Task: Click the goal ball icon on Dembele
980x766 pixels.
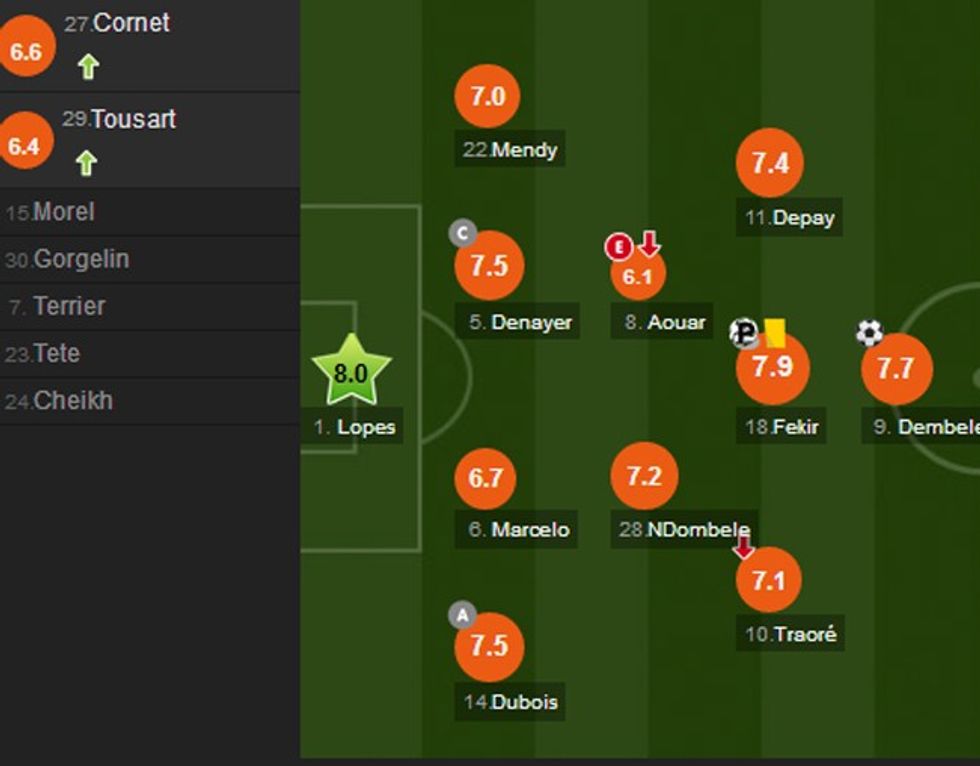Action: [870, 332]
